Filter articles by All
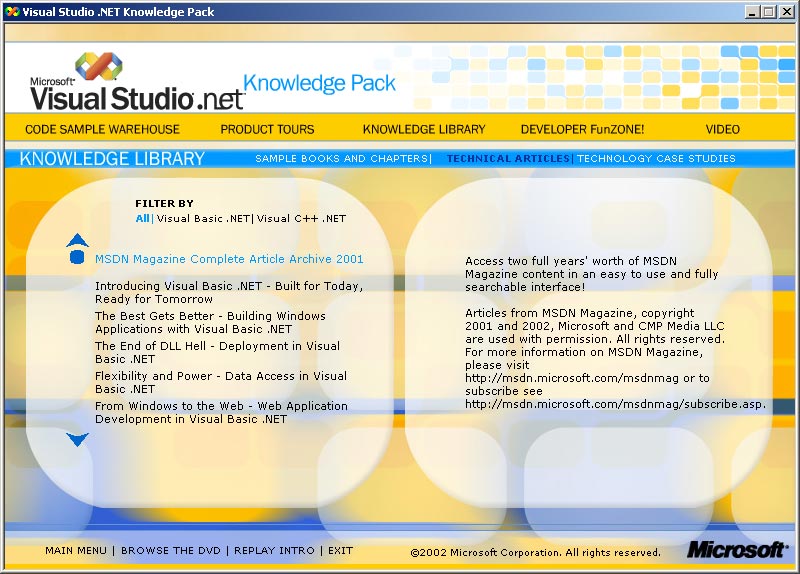Image resolution: width=800 pixels, height=574 pixels. pyautogui.click(x=142, y=218)
